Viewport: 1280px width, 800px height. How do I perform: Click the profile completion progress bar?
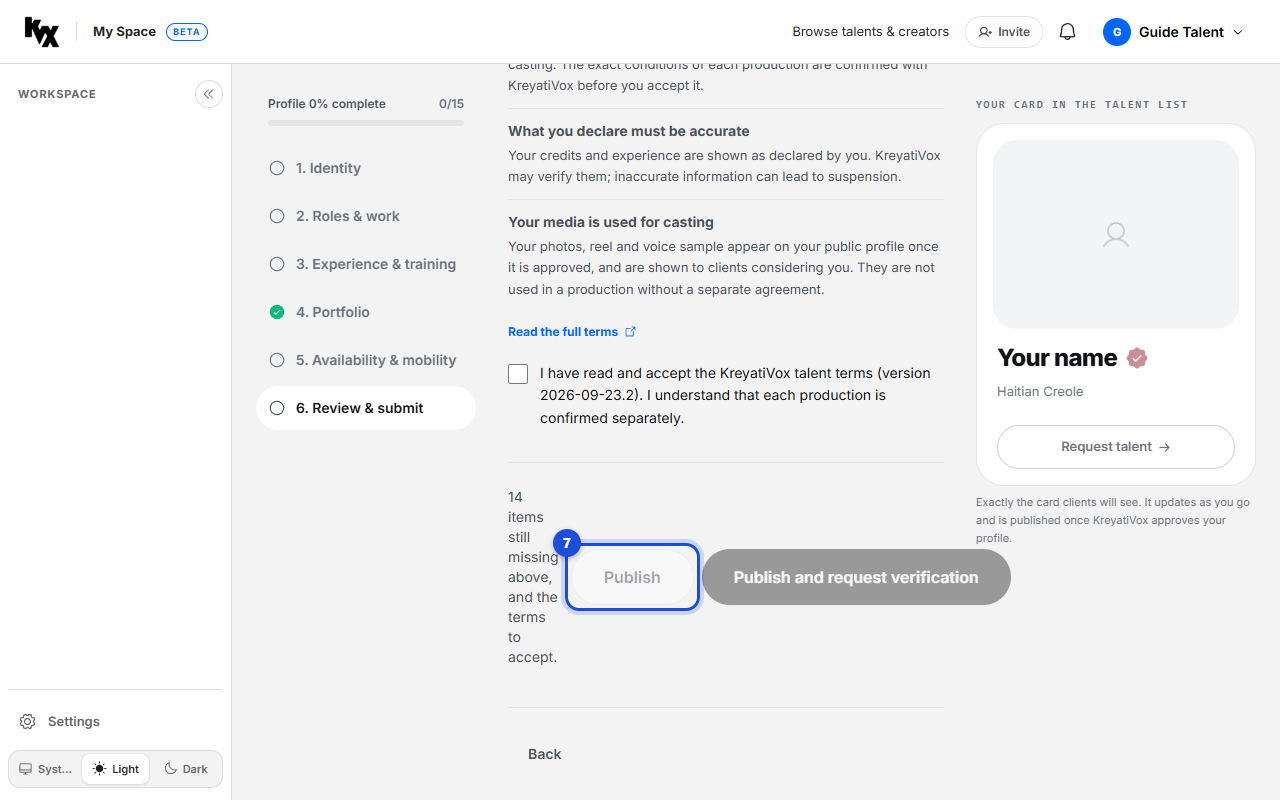click(x=366, y=123)
